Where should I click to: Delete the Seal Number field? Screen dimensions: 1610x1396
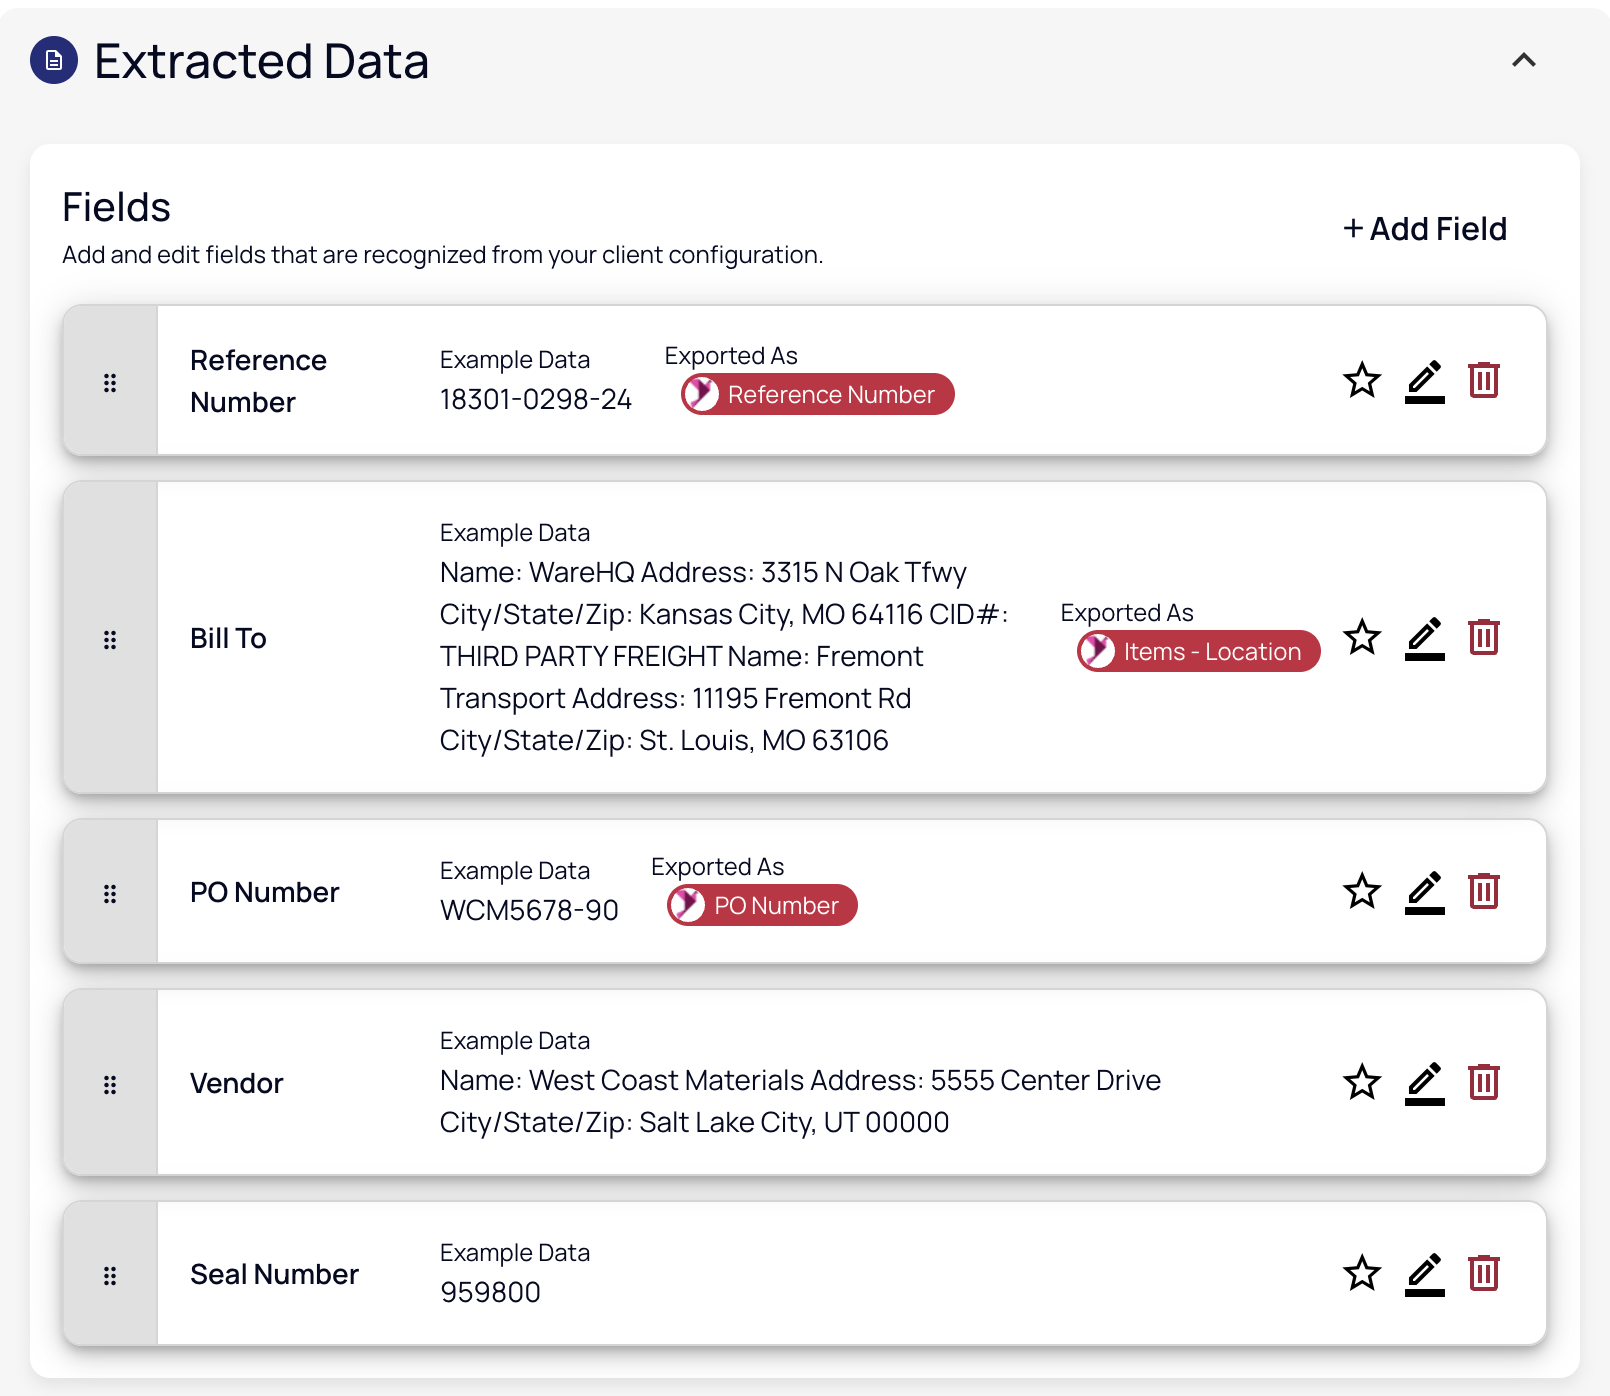point(1484,1273)
